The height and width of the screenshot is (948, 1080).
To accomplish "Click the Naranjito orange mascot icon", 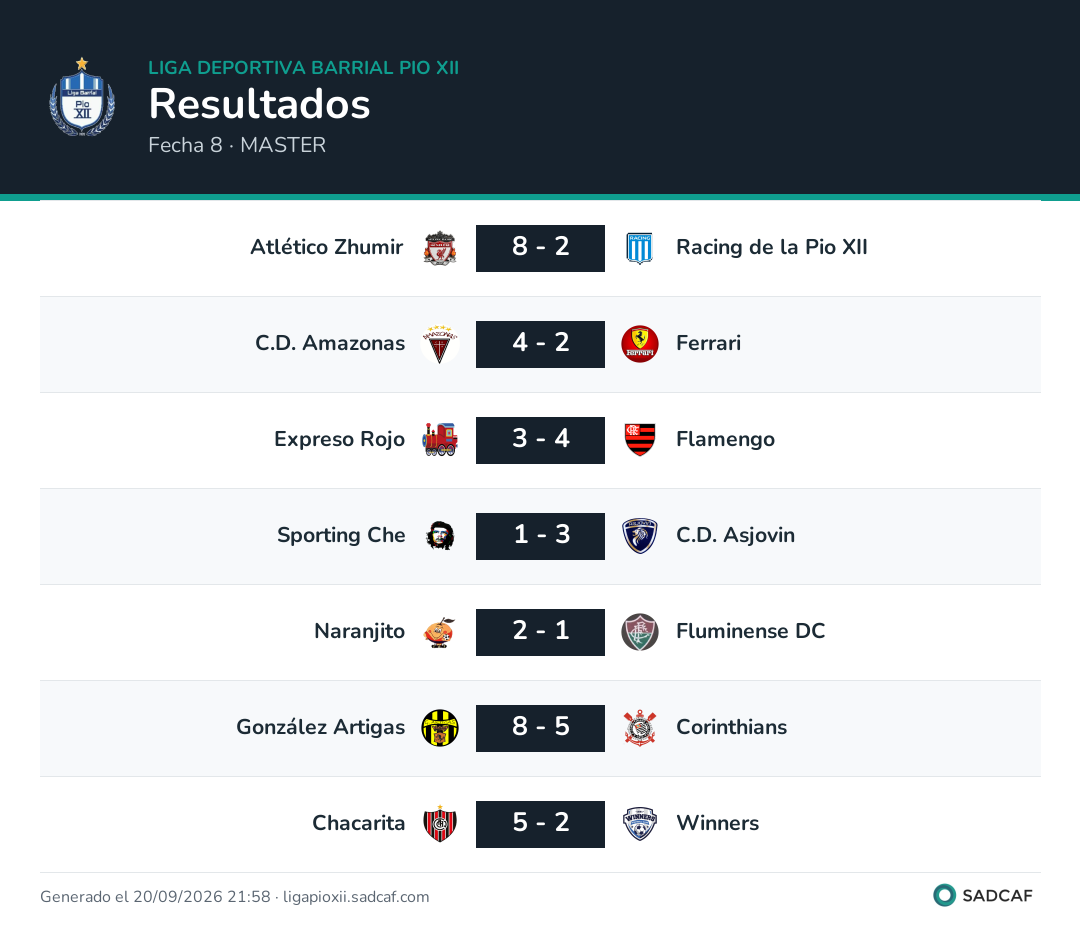I will pos(439,632).
